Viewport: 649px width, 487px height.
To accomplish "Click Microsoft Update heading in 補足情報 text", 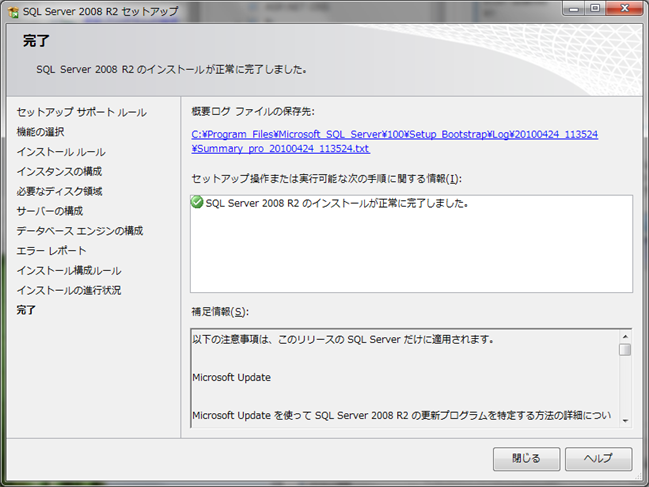I will [x=232, y=377].
